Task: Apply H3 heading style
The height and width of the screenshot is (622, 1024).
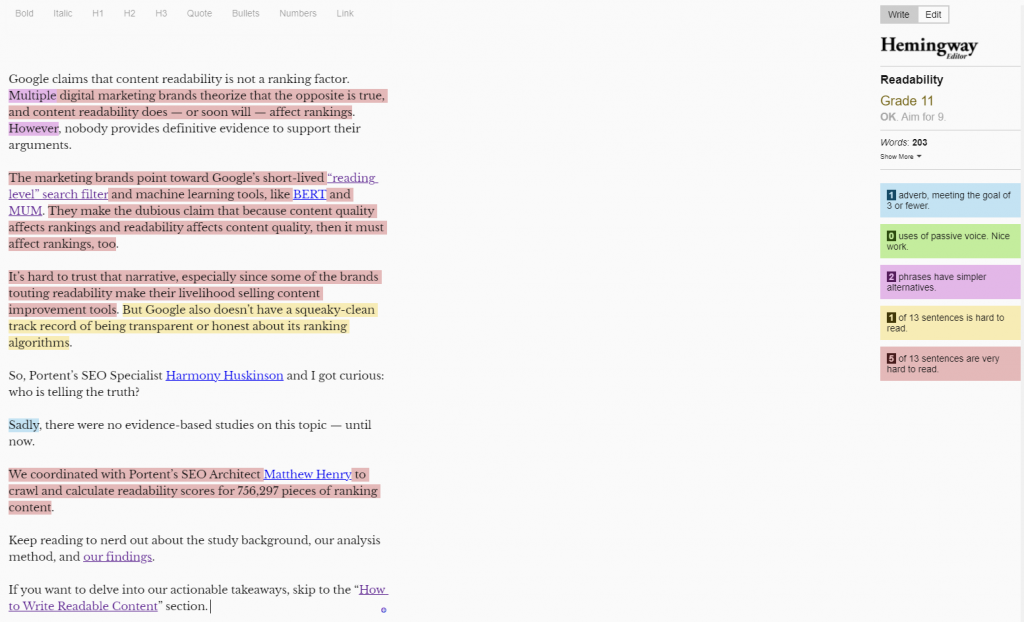Action: (161, 14)
